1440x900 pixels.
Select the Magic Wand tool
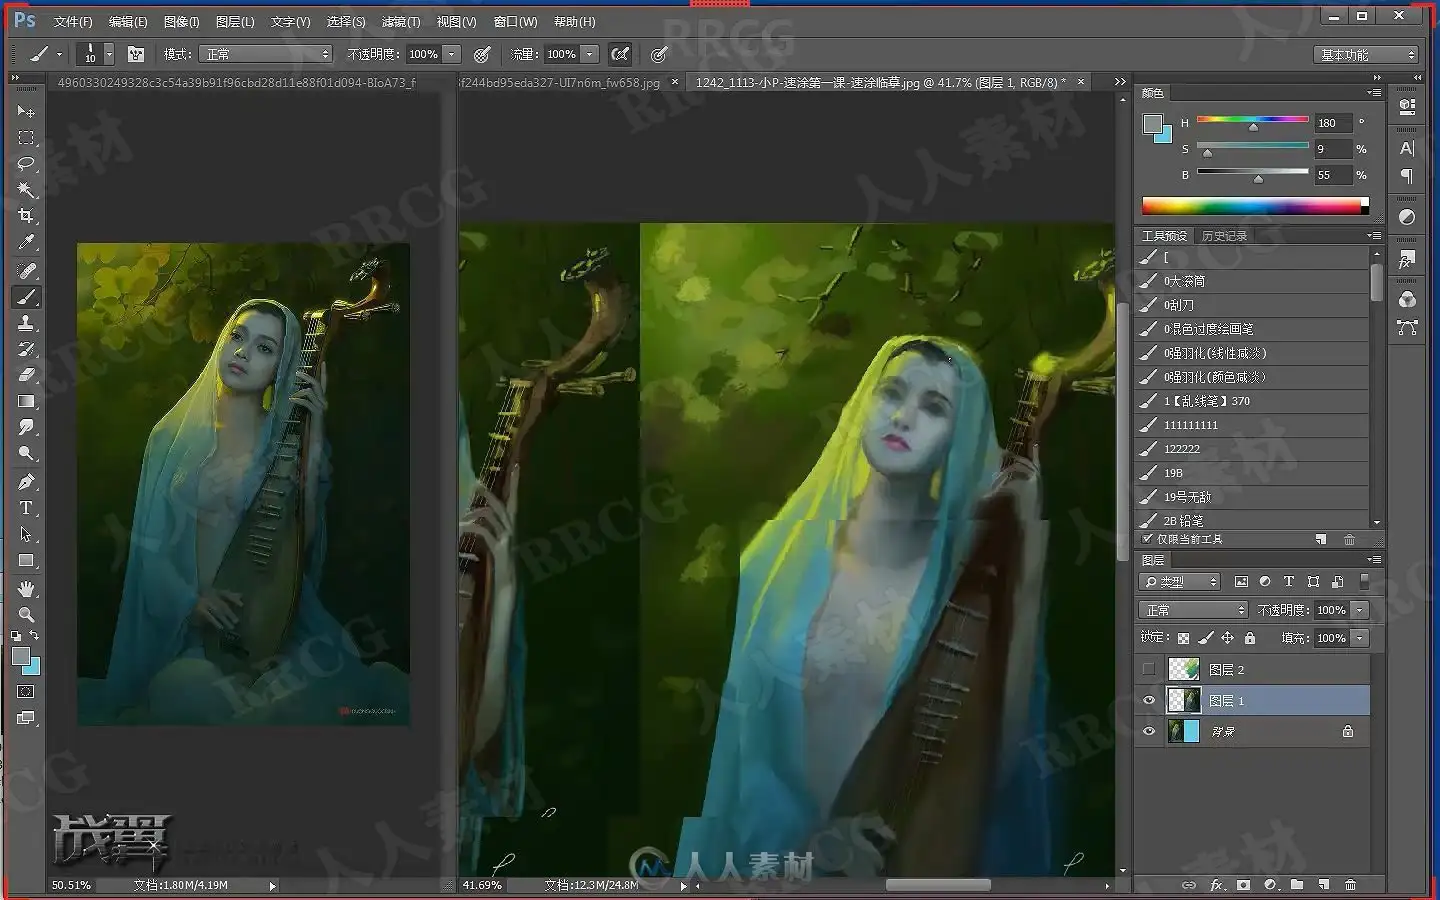click(x=26, y=189)
